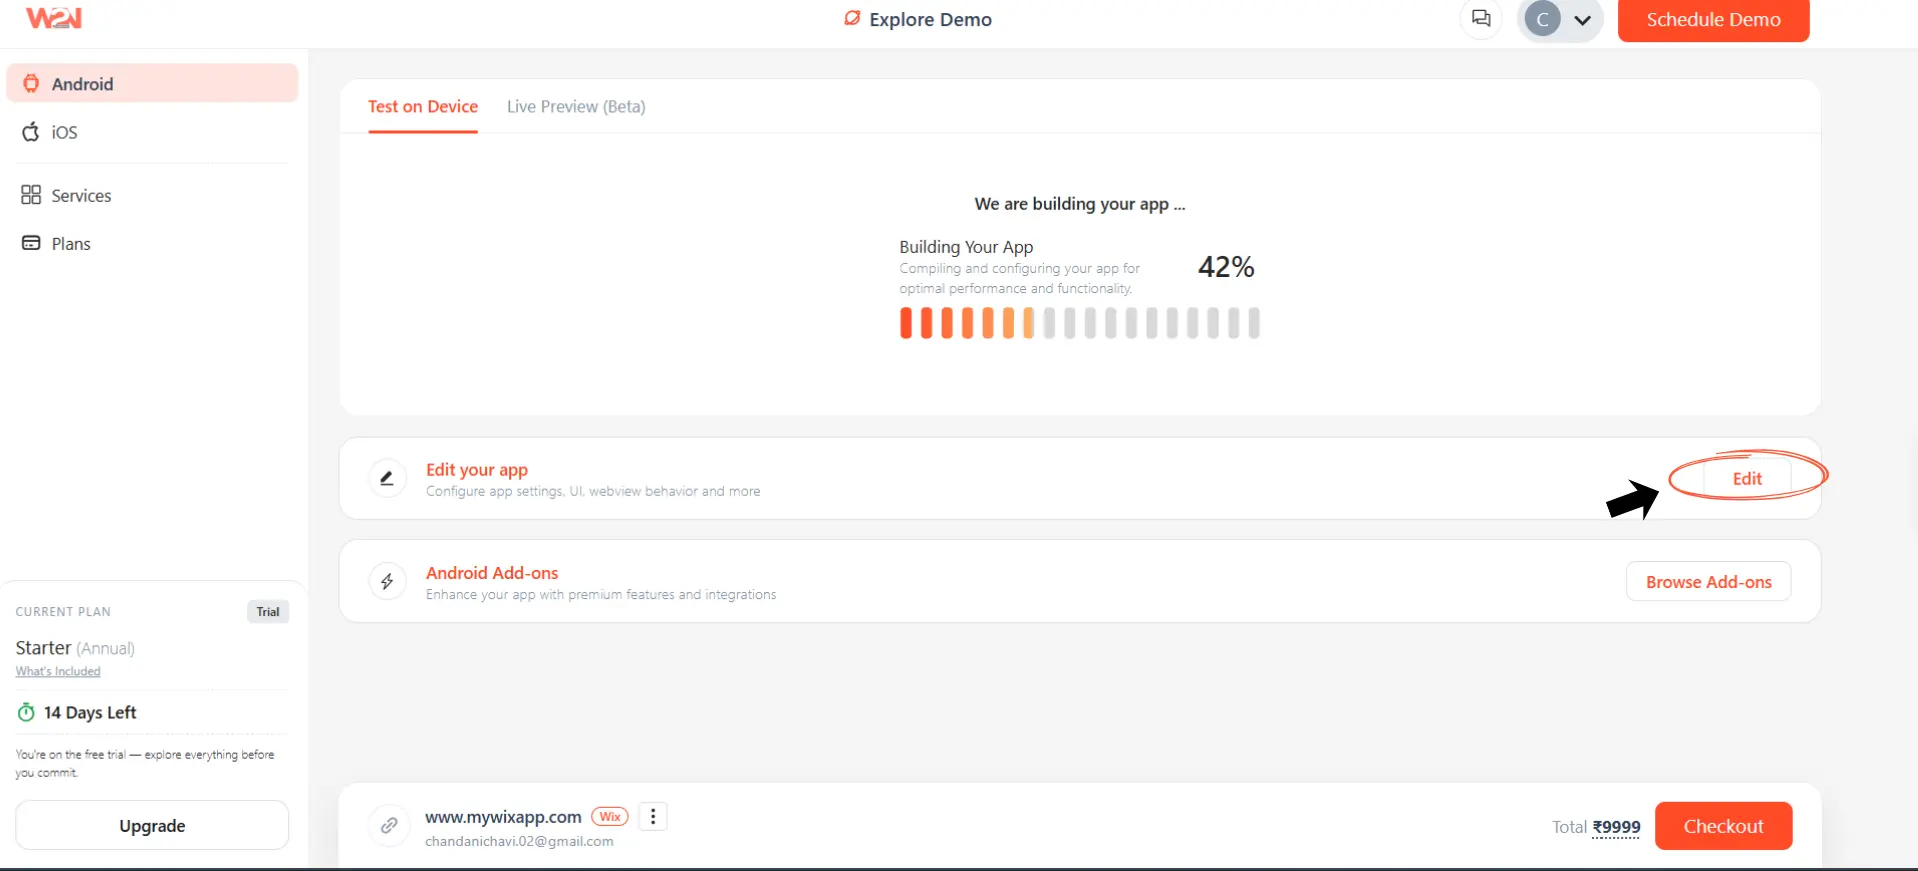Screen dimensions: 1918x871
Task: Open the chat messages icon
Action: (x=1481, y=19)
